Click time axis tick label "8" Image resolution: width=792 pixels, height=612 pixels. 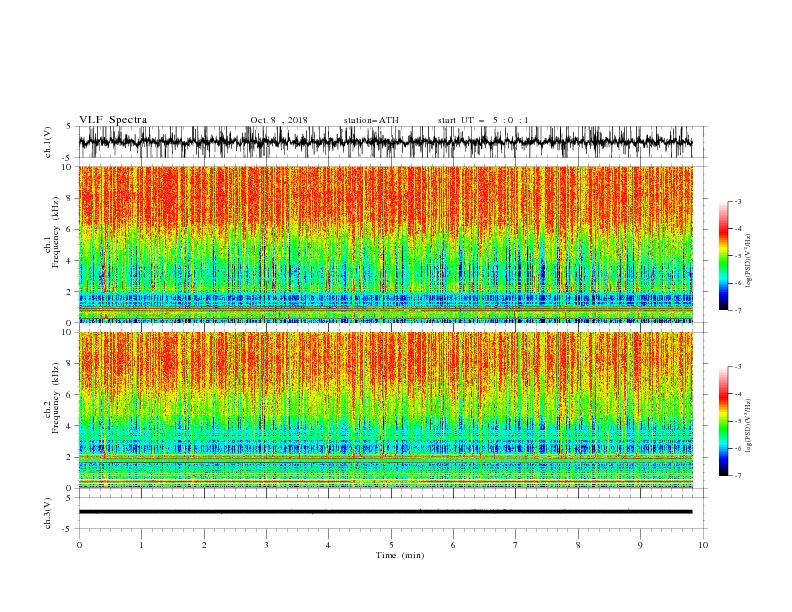point(578,545)
